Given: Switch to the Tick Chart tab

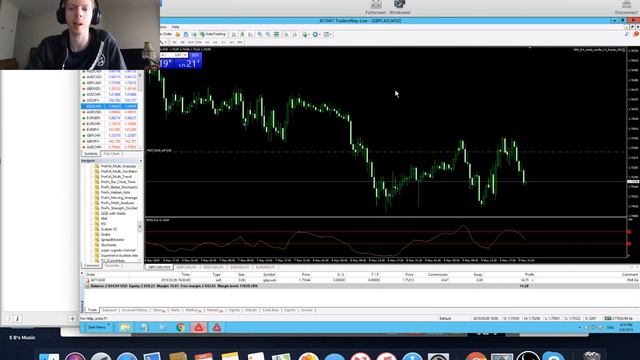Looking at the screenshot, I should pyautogui.click(x=111, y=154).
